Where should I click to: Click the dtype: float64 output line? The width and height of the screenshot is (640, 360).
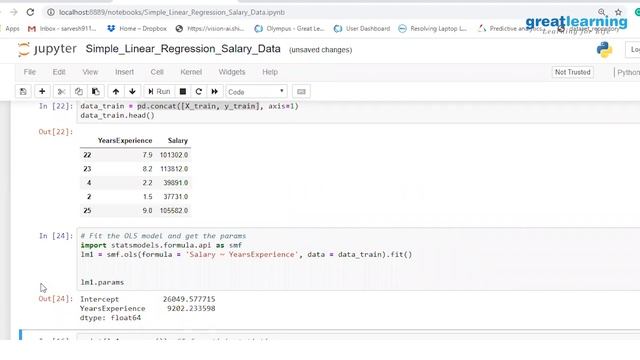110,318
